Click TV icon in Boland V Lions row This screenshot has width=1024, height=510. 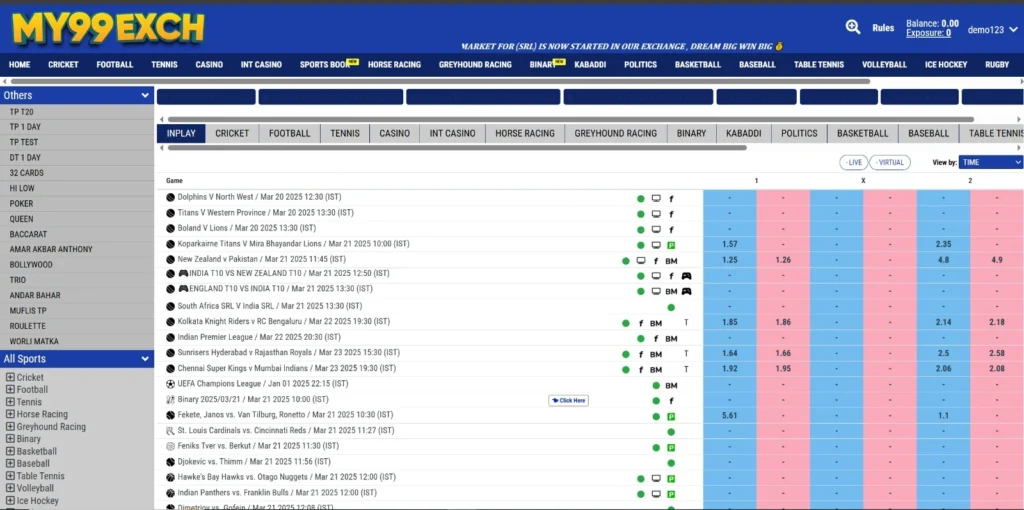pos(656,230)
